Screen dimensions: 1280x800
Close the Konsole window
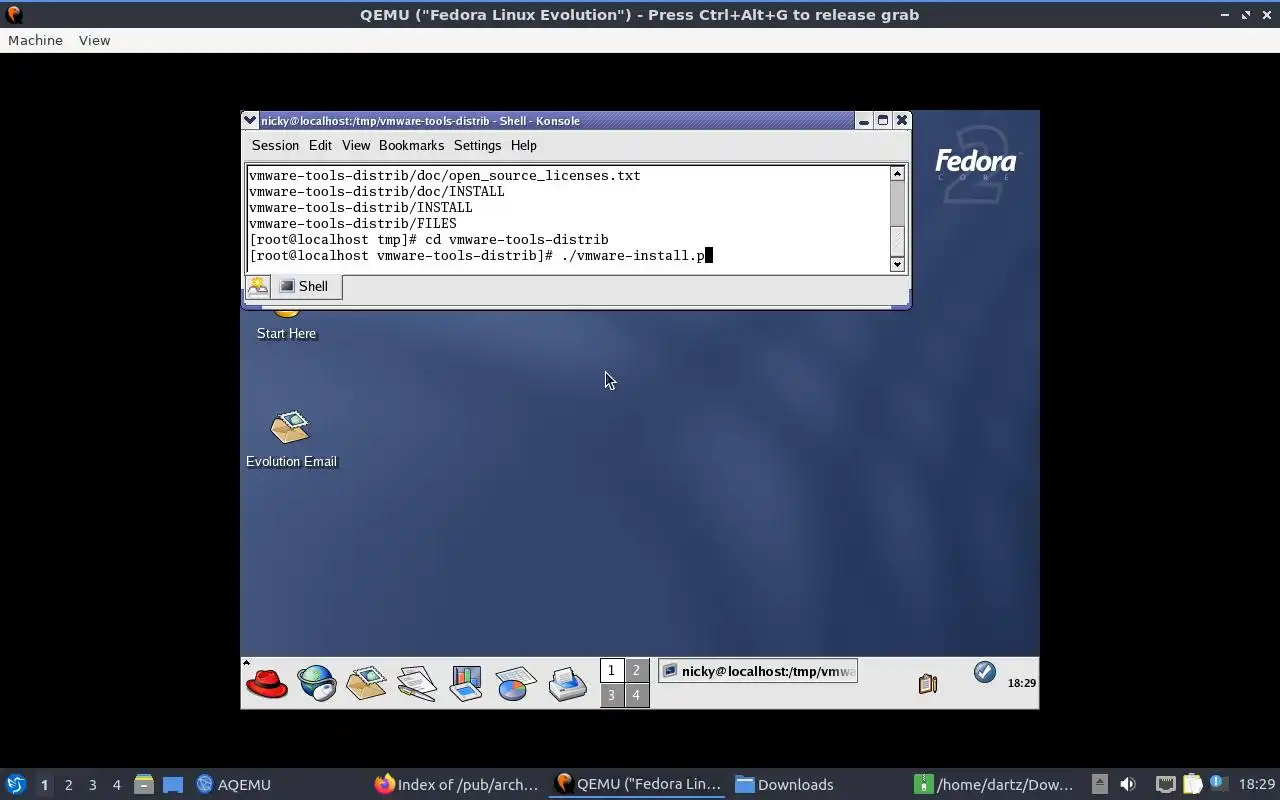click(x=901, y=120)
